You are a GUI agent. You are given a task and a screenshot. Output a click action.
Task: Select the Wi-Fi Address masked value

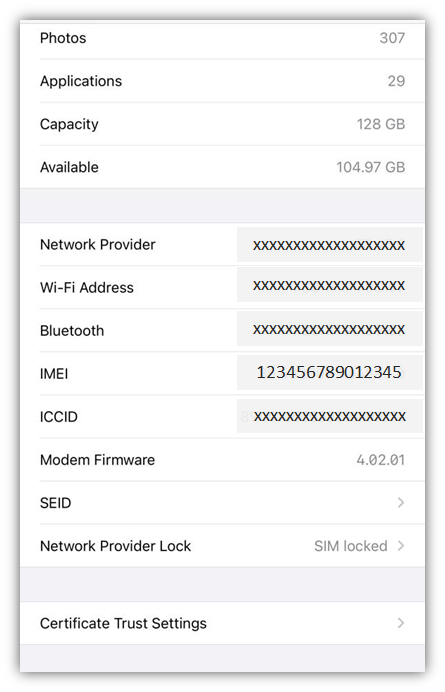329,286
